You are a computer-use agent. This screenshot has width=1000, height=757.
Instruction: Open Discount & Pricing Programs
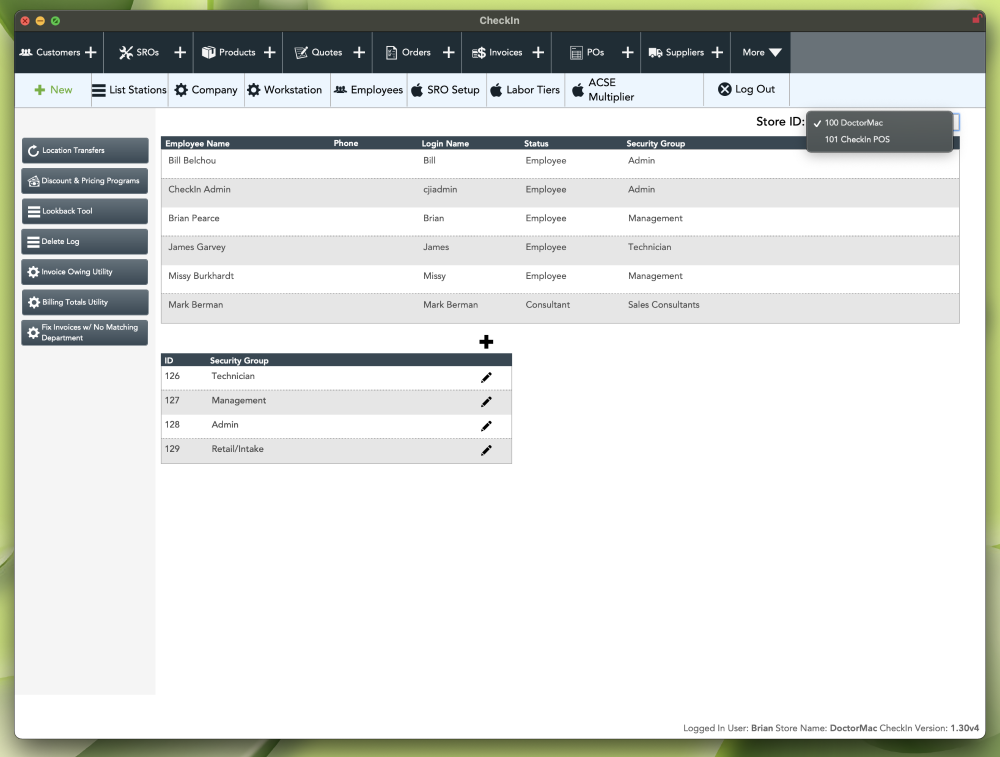tap(85, 181)
